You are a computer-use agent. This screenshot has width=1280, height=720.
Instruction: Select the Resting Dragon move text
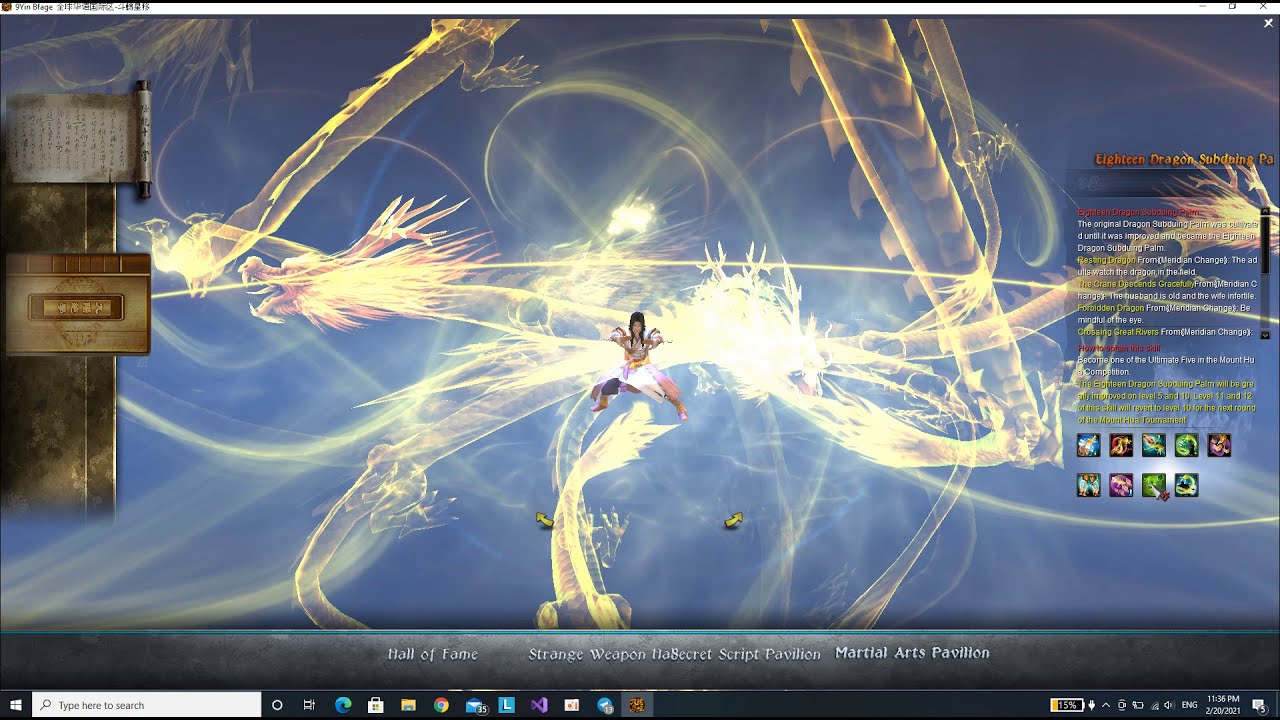pyautogui.click(x=1106, y=260)
